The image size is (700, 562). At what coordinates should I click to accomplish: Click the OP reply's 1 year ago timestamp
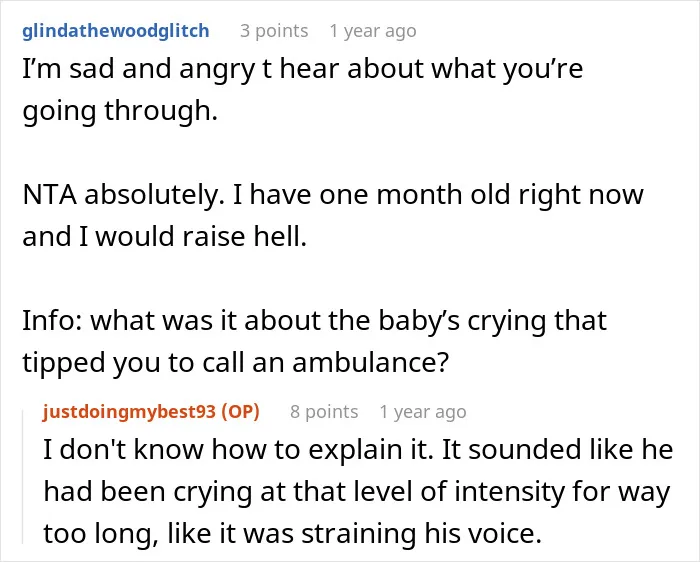(423, 411)
